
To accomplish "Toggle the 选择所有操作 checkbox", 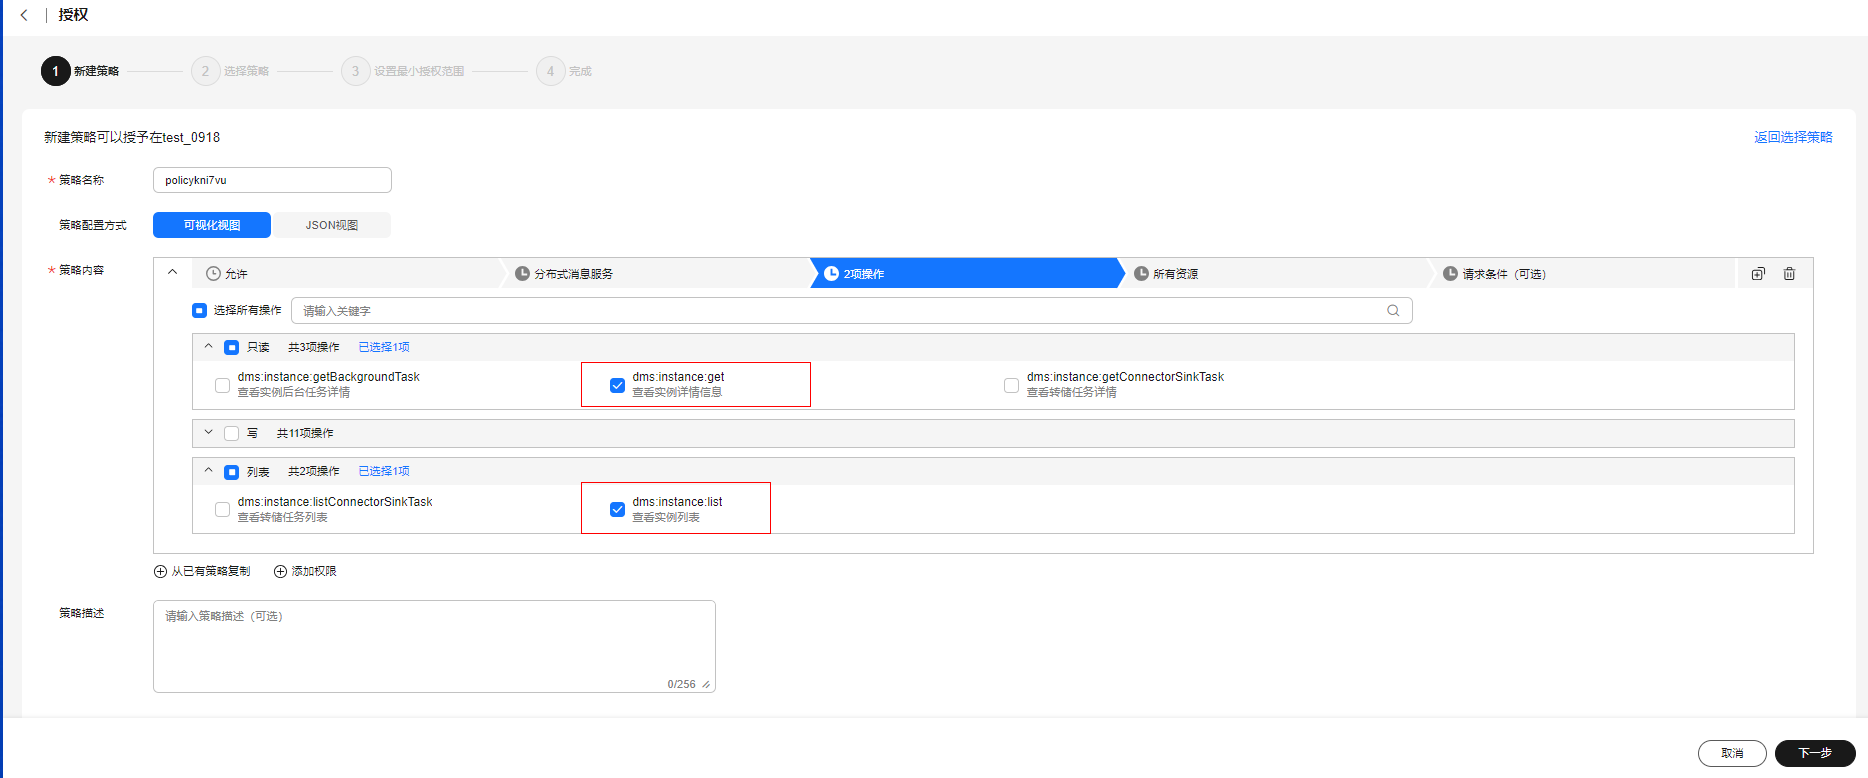I will (x=199, y=311).
